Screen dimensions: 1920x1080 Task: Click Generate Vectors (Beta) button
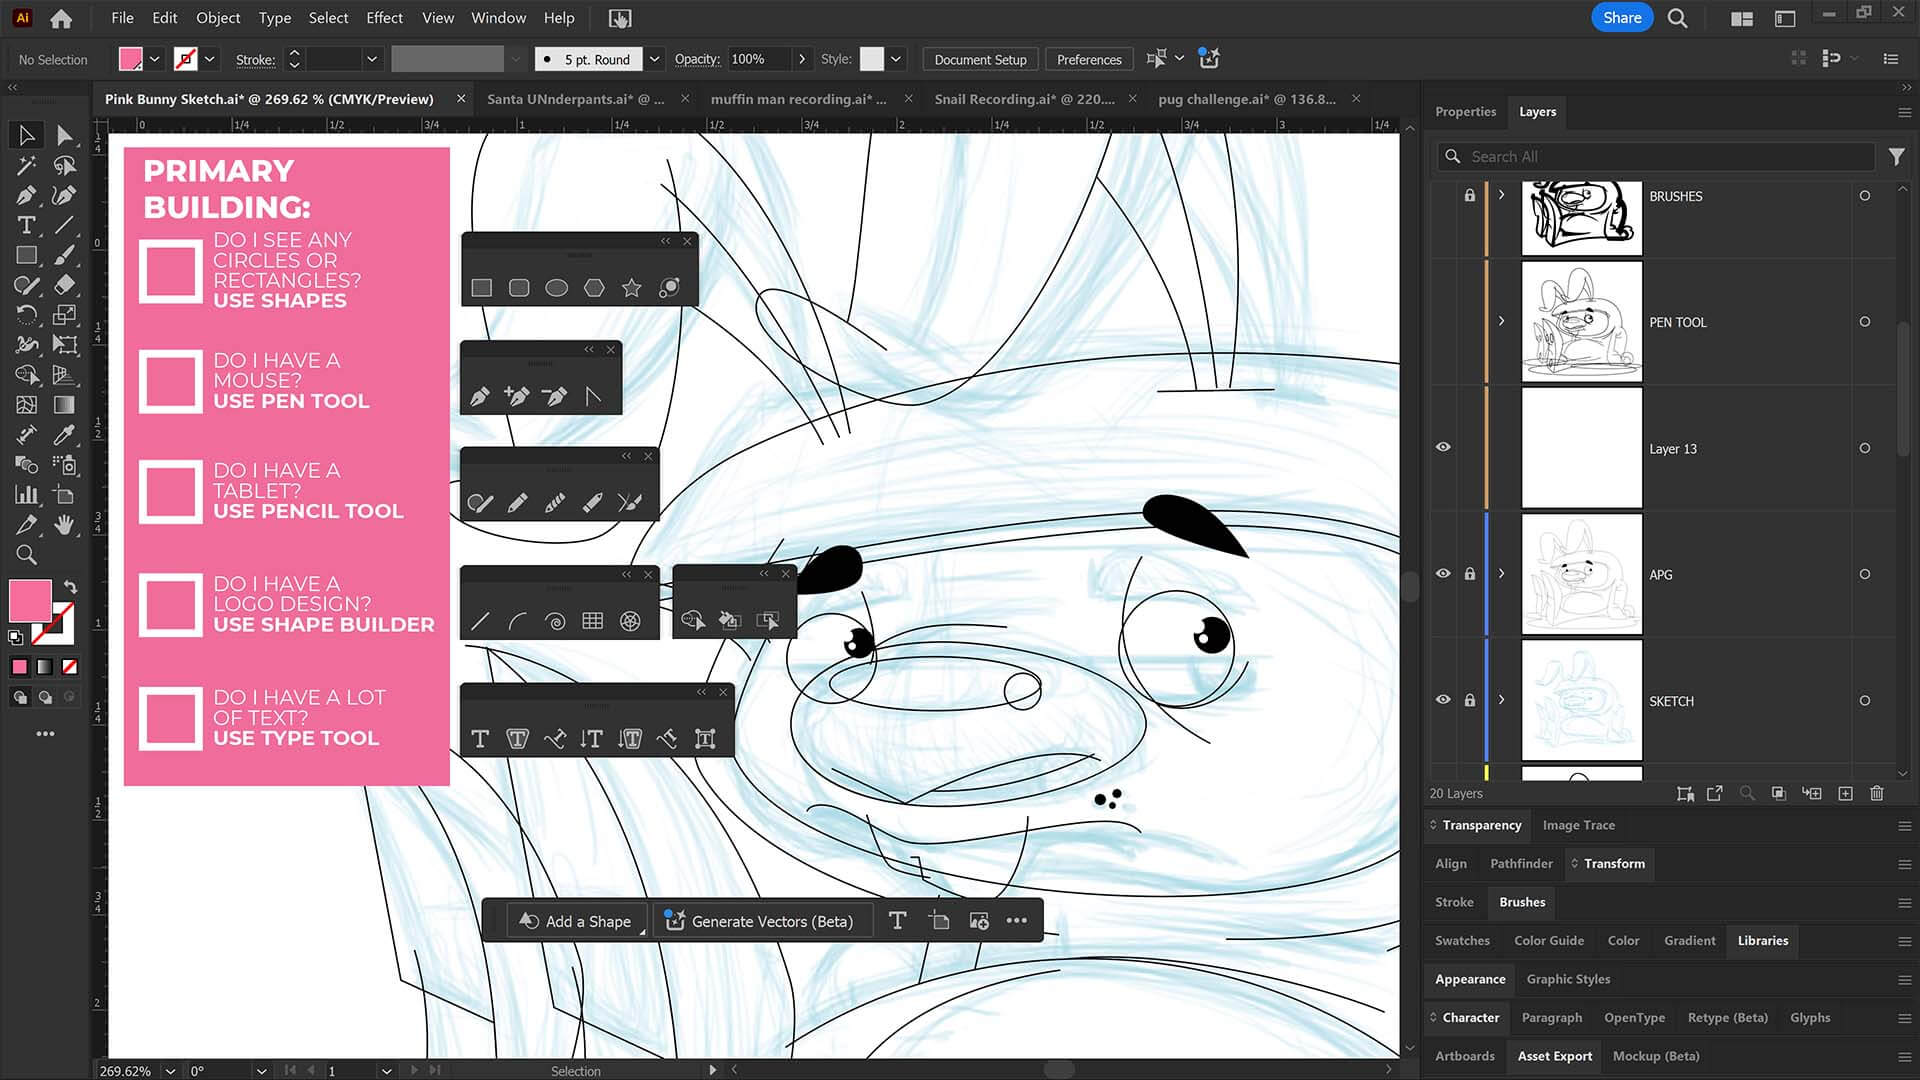[x=761, y=921]
